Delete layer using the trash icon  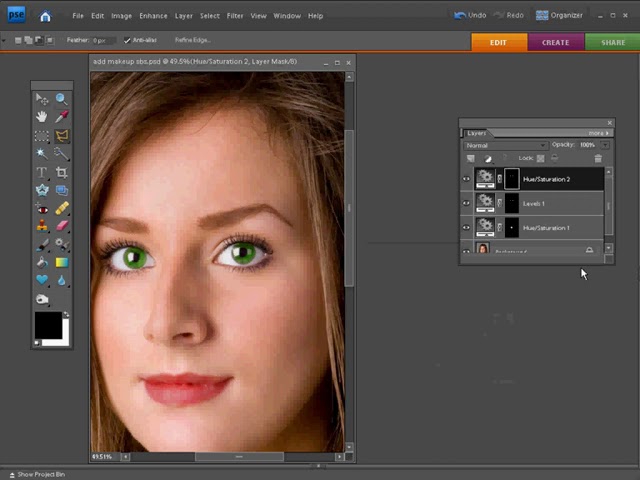[x=598, y=158]
